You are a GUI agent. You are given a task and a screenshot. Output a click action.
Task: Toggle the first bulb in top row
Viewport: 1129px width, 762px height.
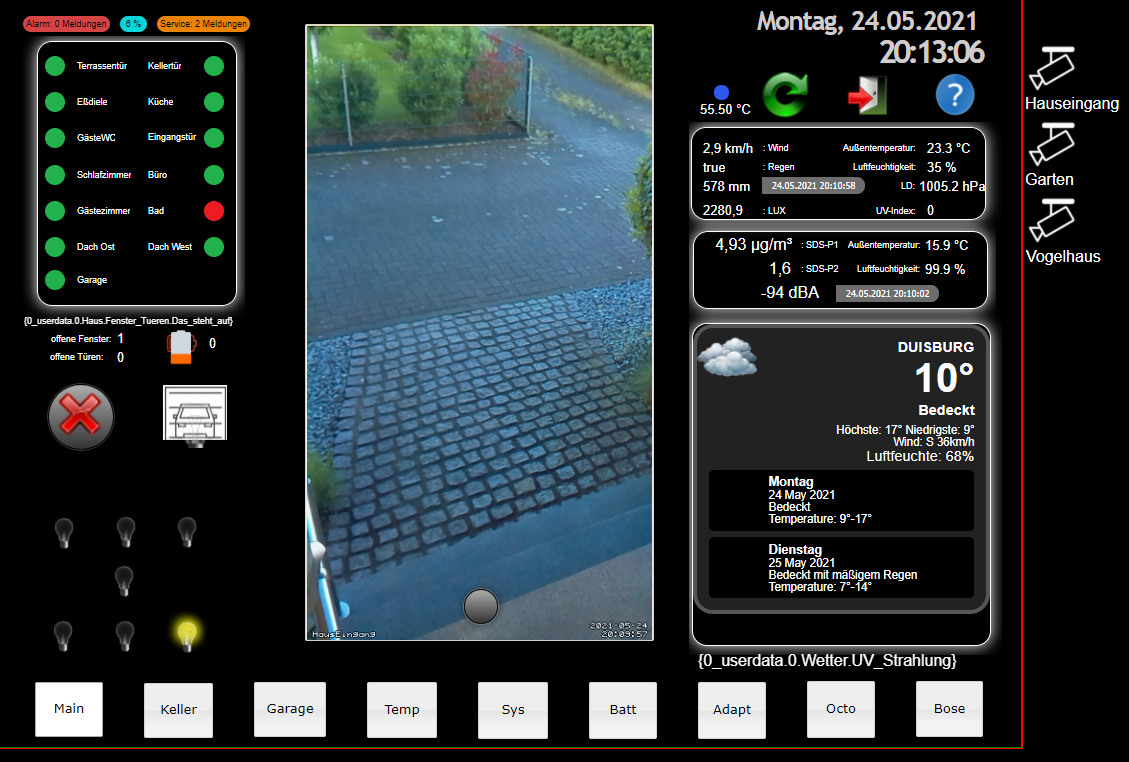point(64,533)
